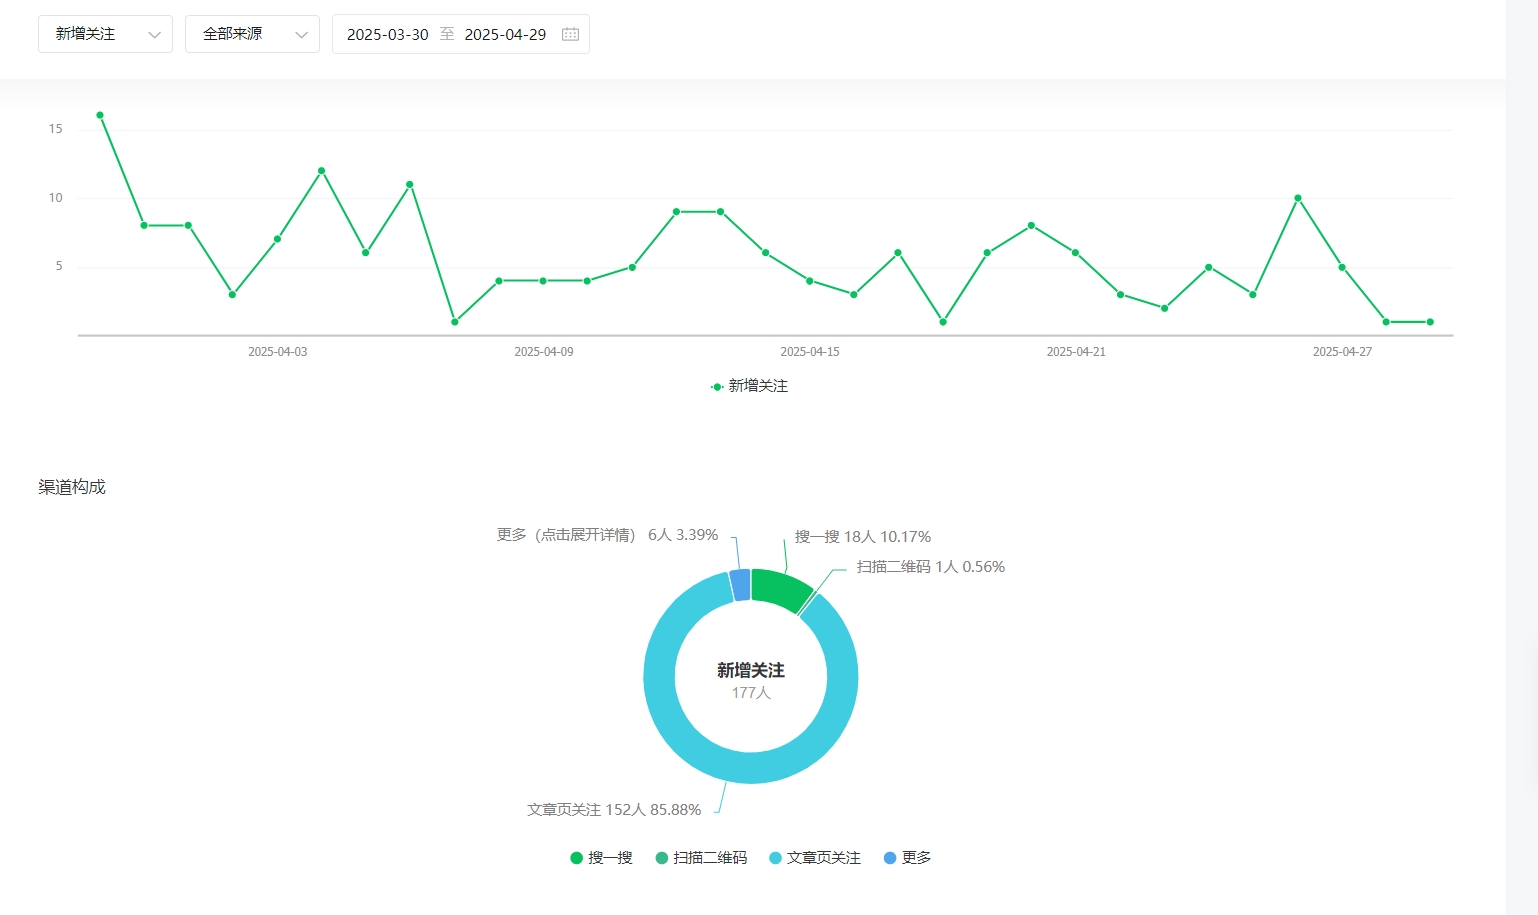Toggle 文章页关注 legend item
This screenshot has width=1538, height=915.
[x=815, y=858]
